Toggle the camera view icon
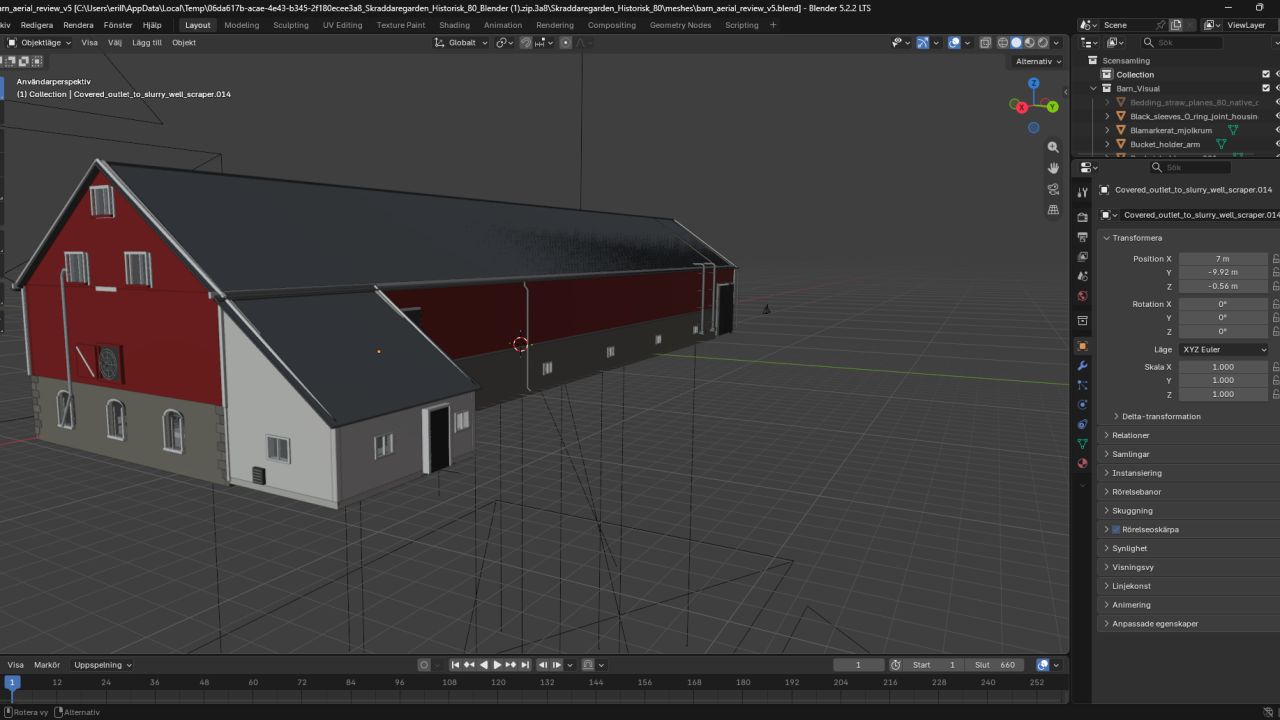 [x=1053, y=189]
